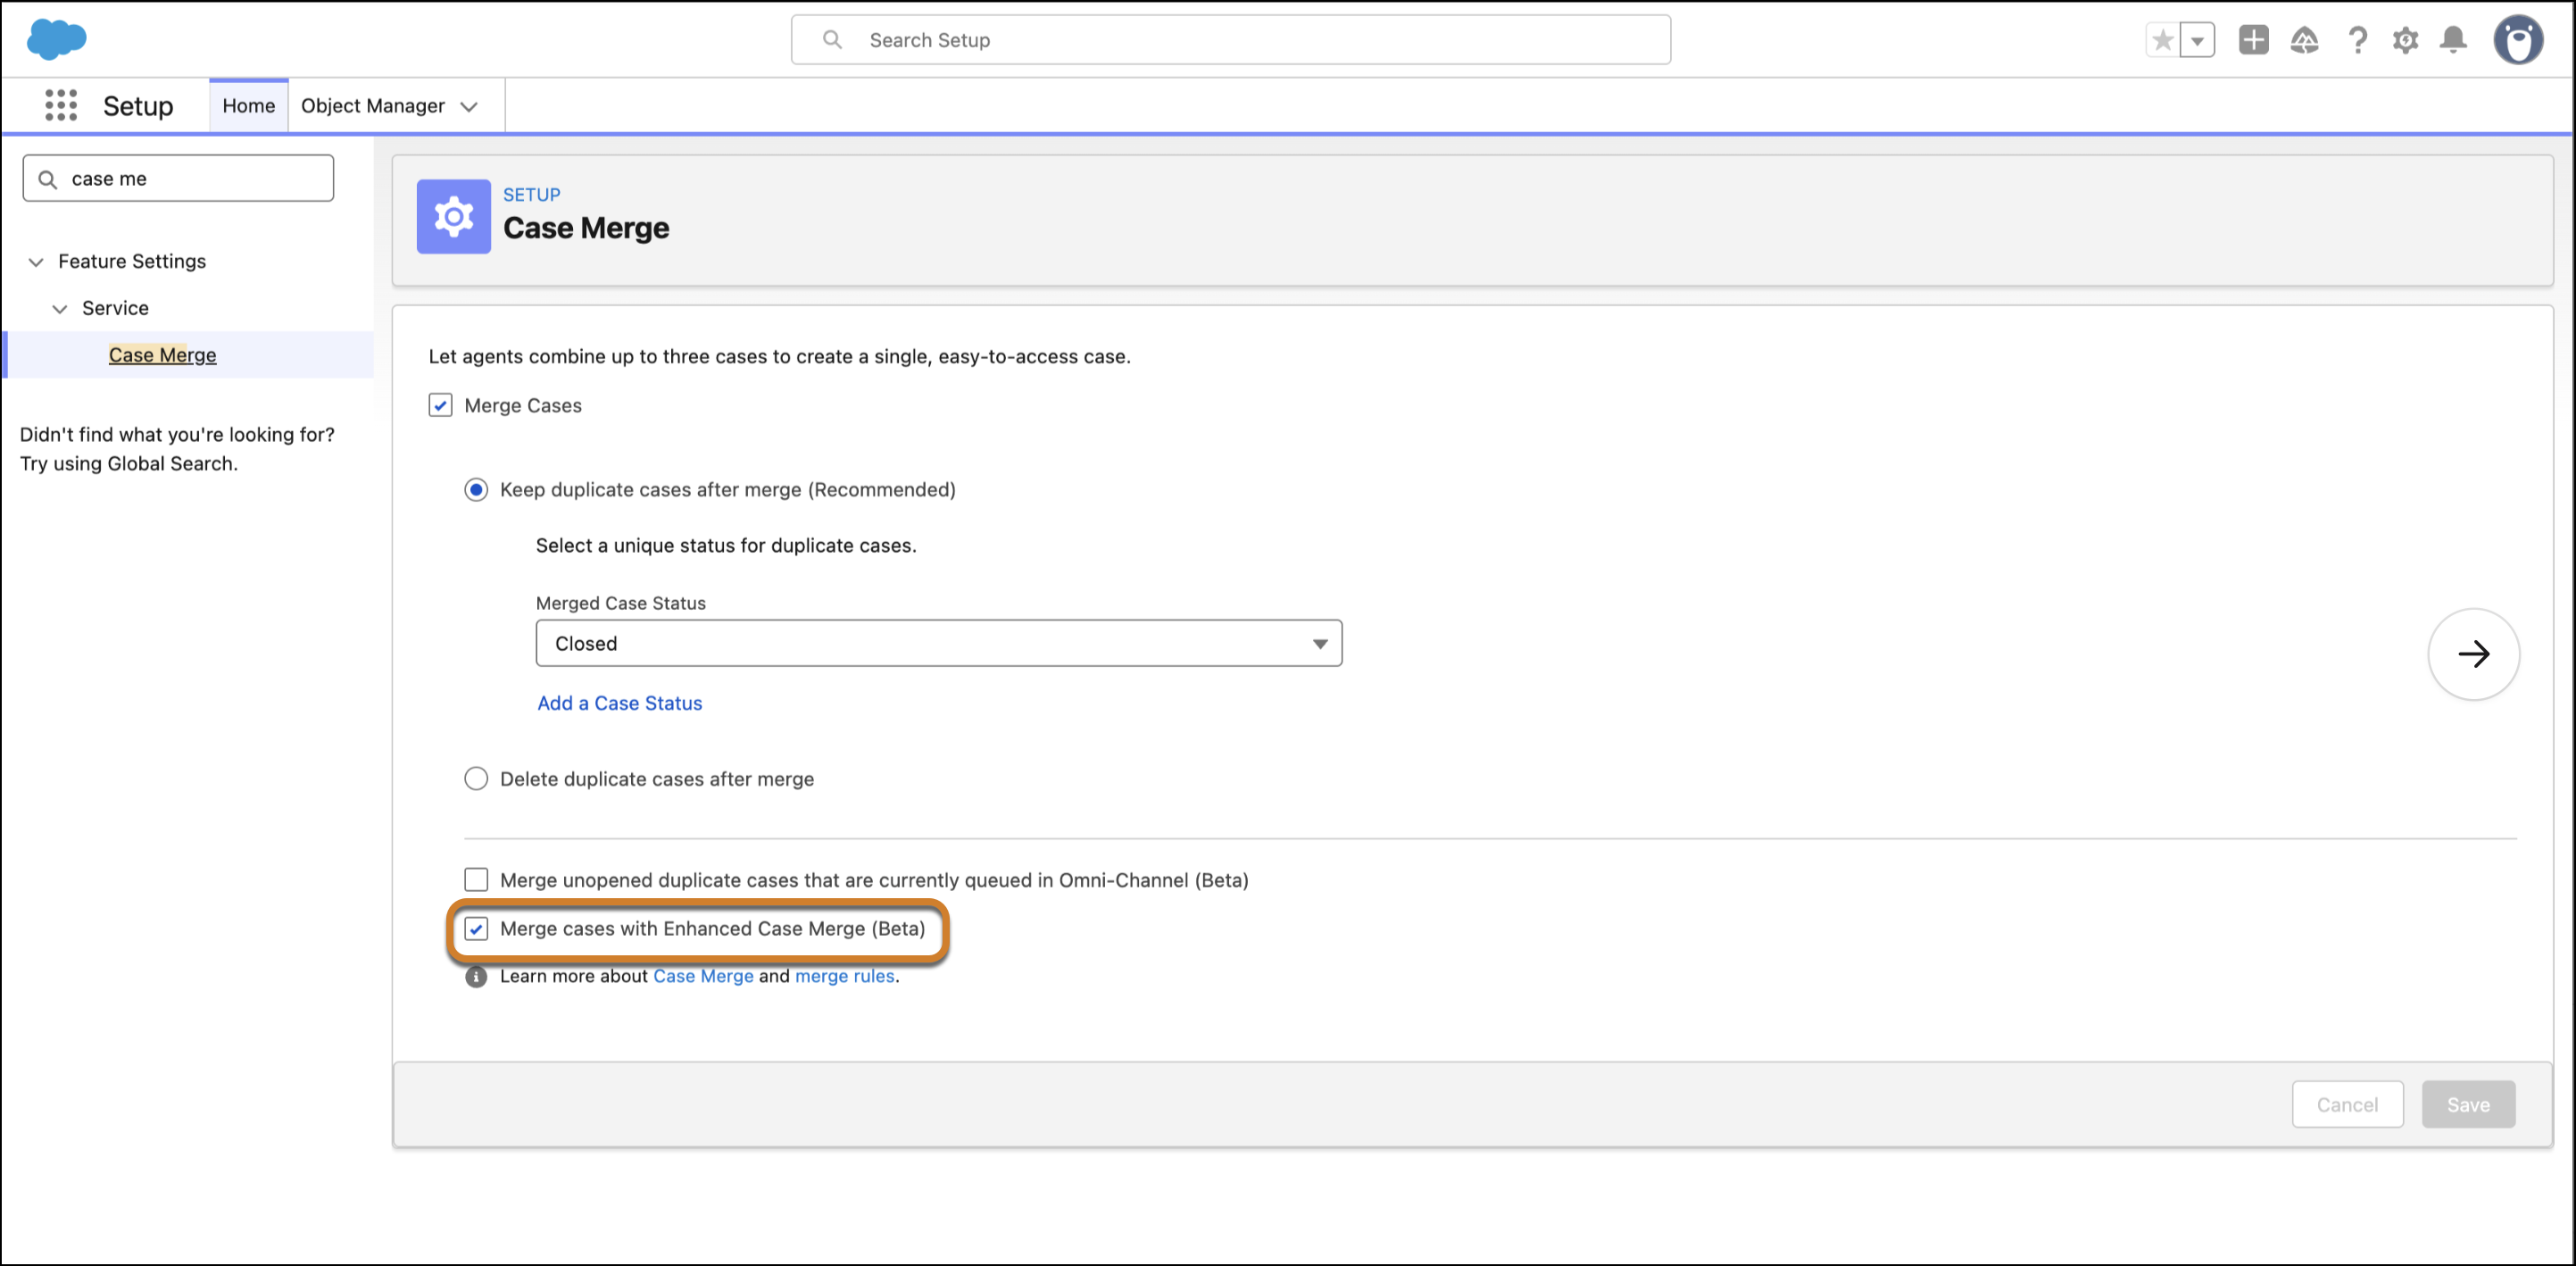Viewport: 2576px width, 1266px height.
Task: Enable merging unopened Omni-Channel queued cases
Action: point(476,880)
